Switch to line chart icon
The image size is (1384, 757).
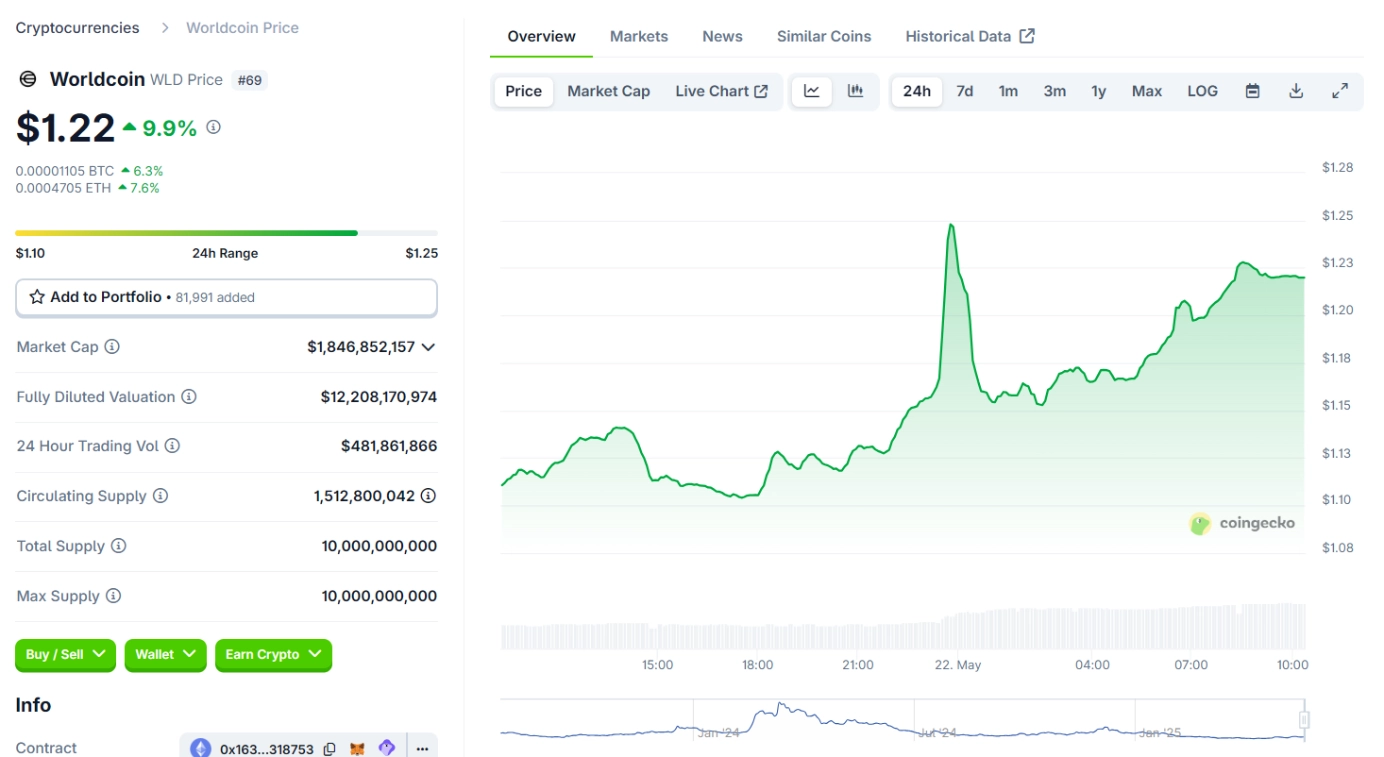coord(812,91)
